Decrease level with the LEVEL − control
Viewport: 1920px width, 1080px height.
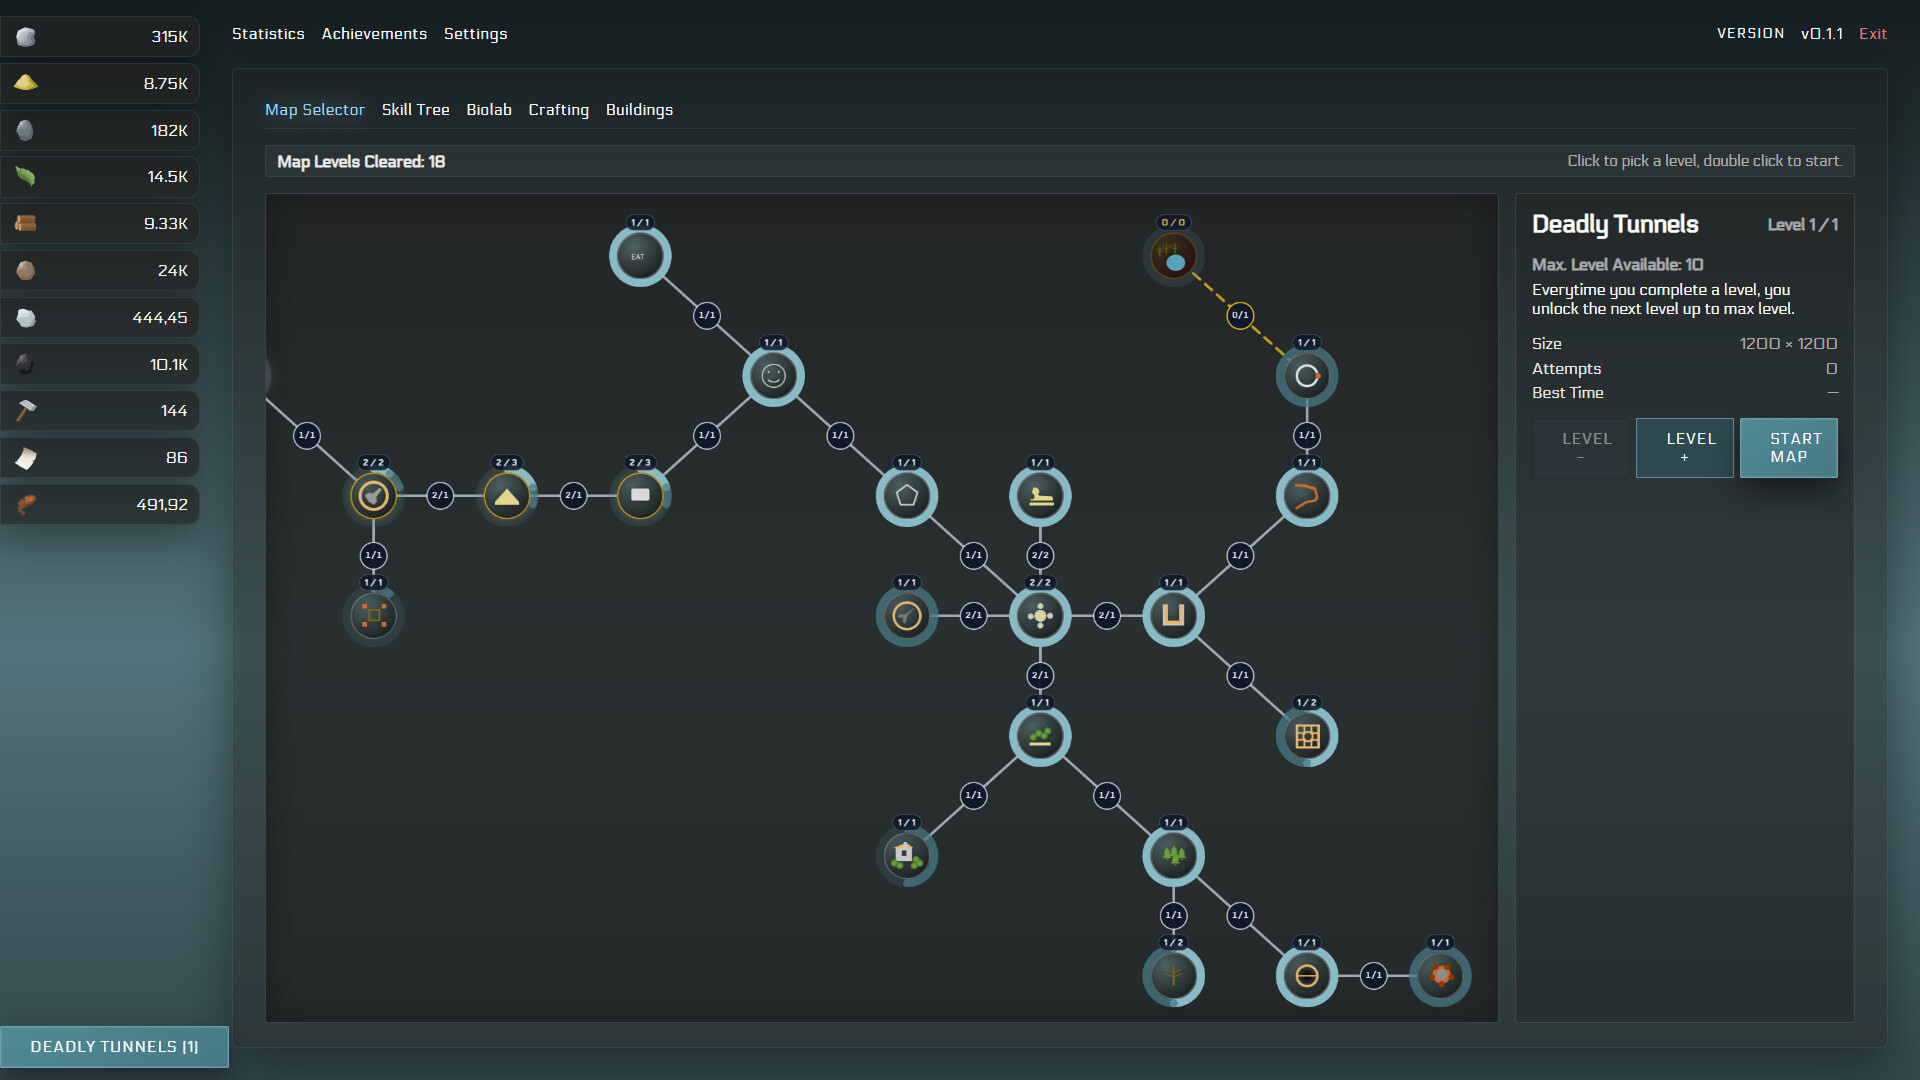[1580, 448]
